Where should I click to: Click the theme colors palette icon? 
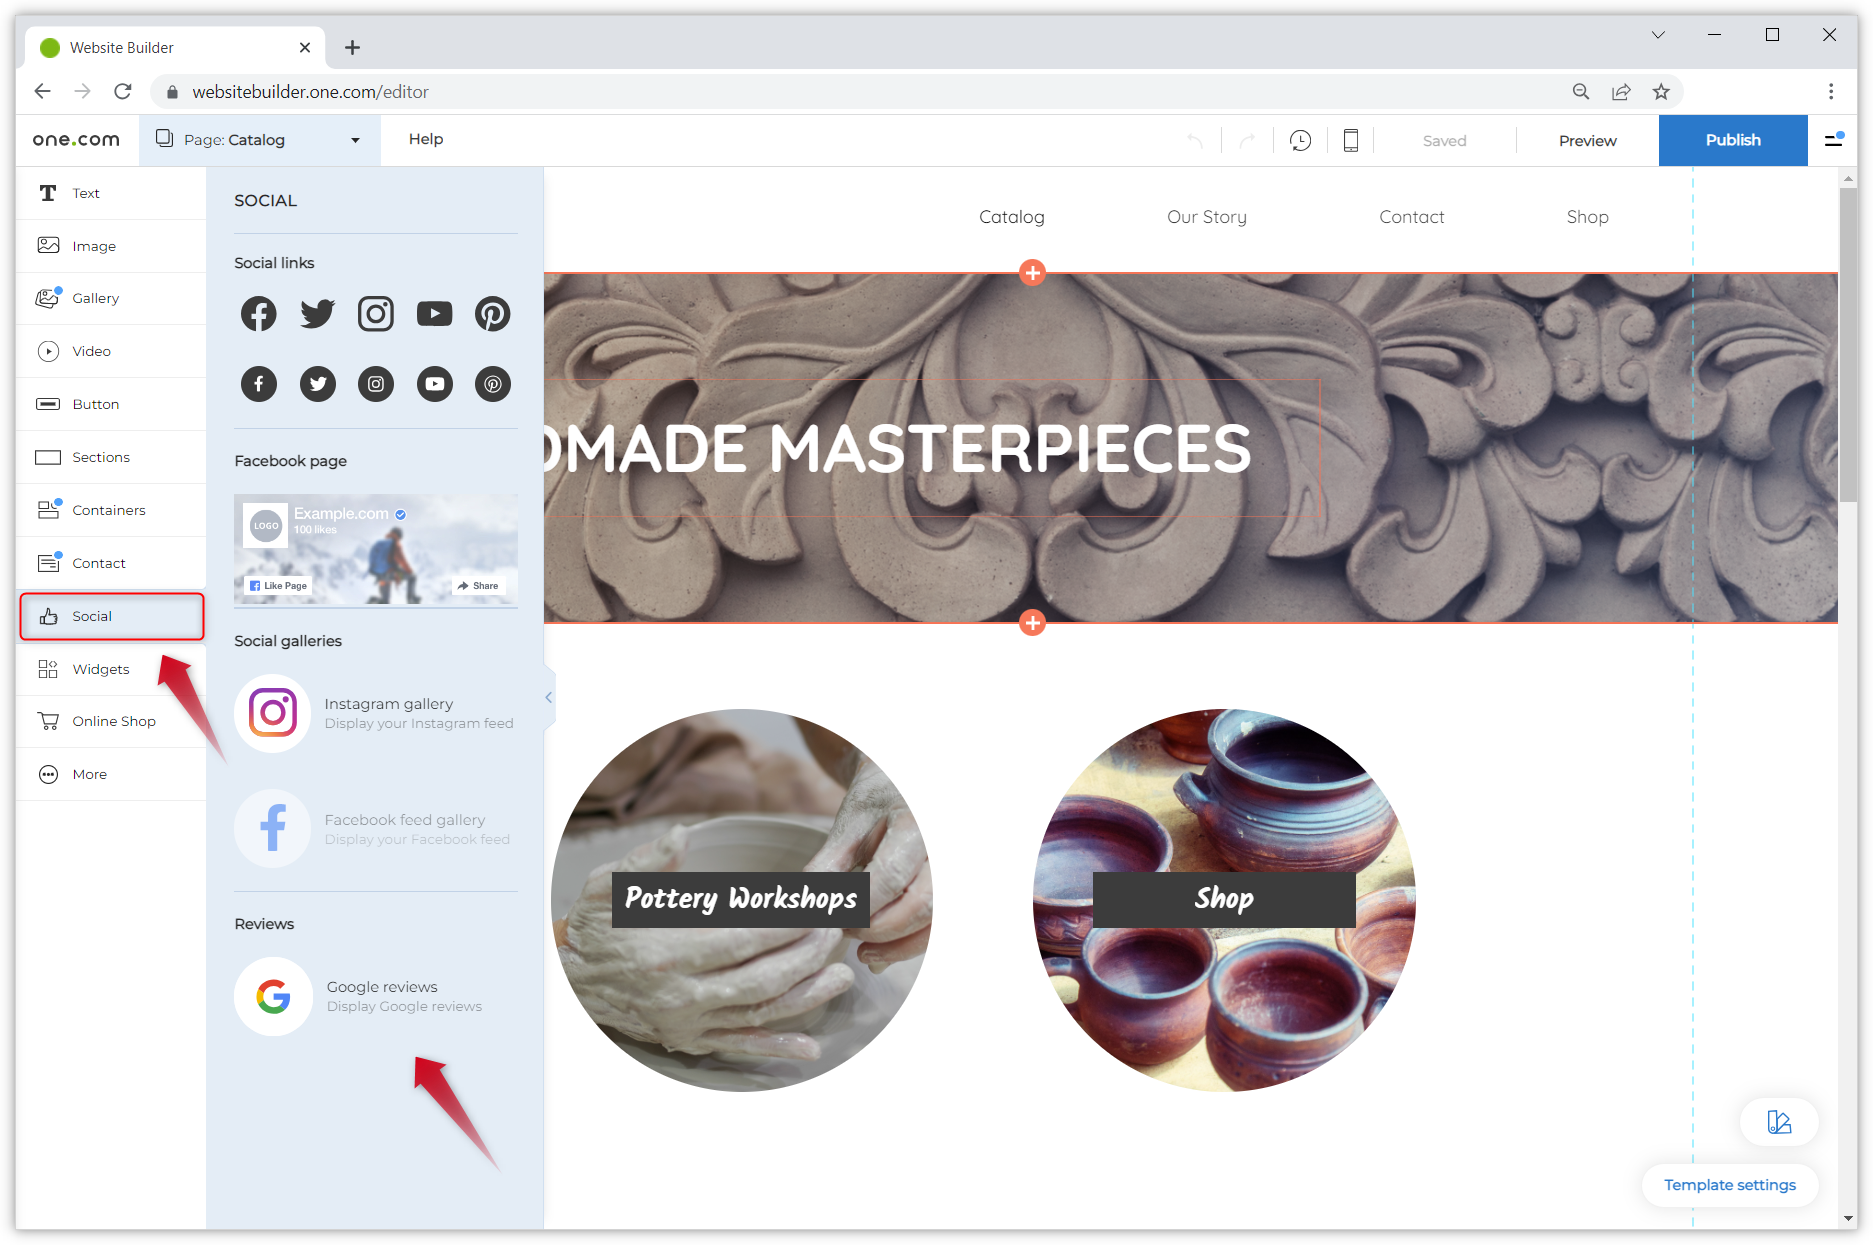tap(1778, 1122)
